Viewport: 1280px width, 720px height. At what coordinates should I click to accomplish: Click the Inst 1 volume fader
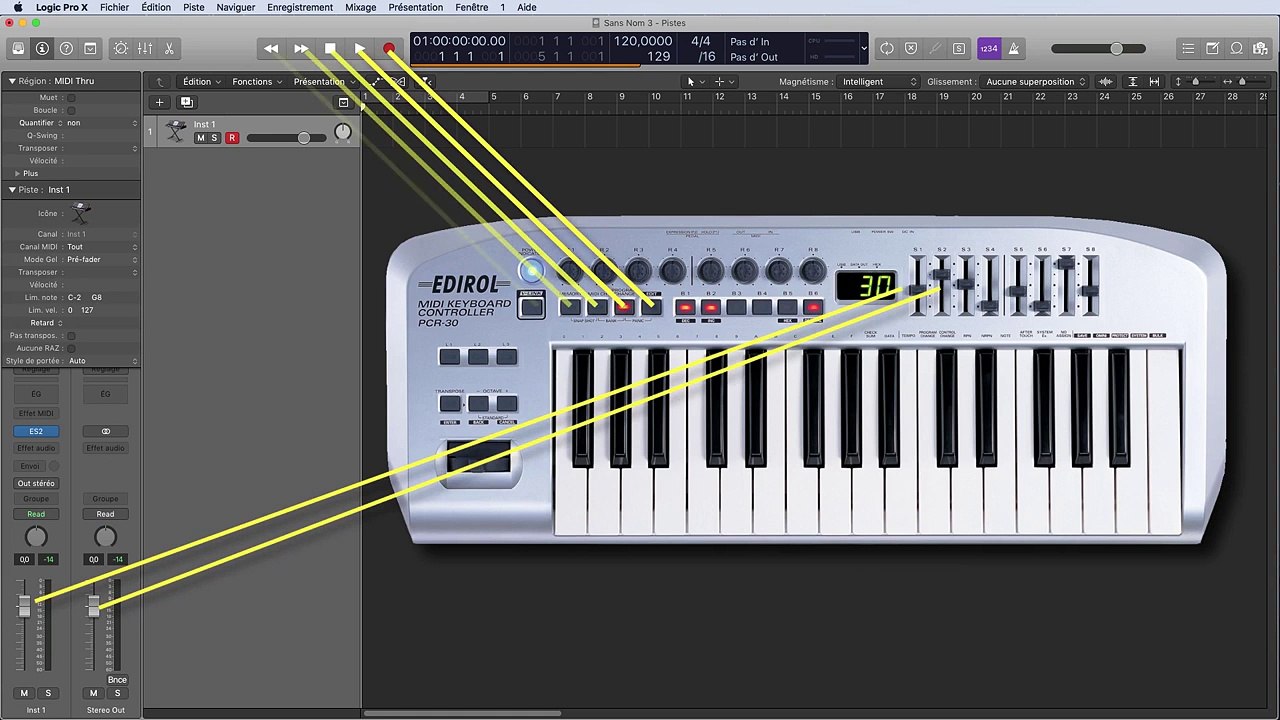[24, 604]
